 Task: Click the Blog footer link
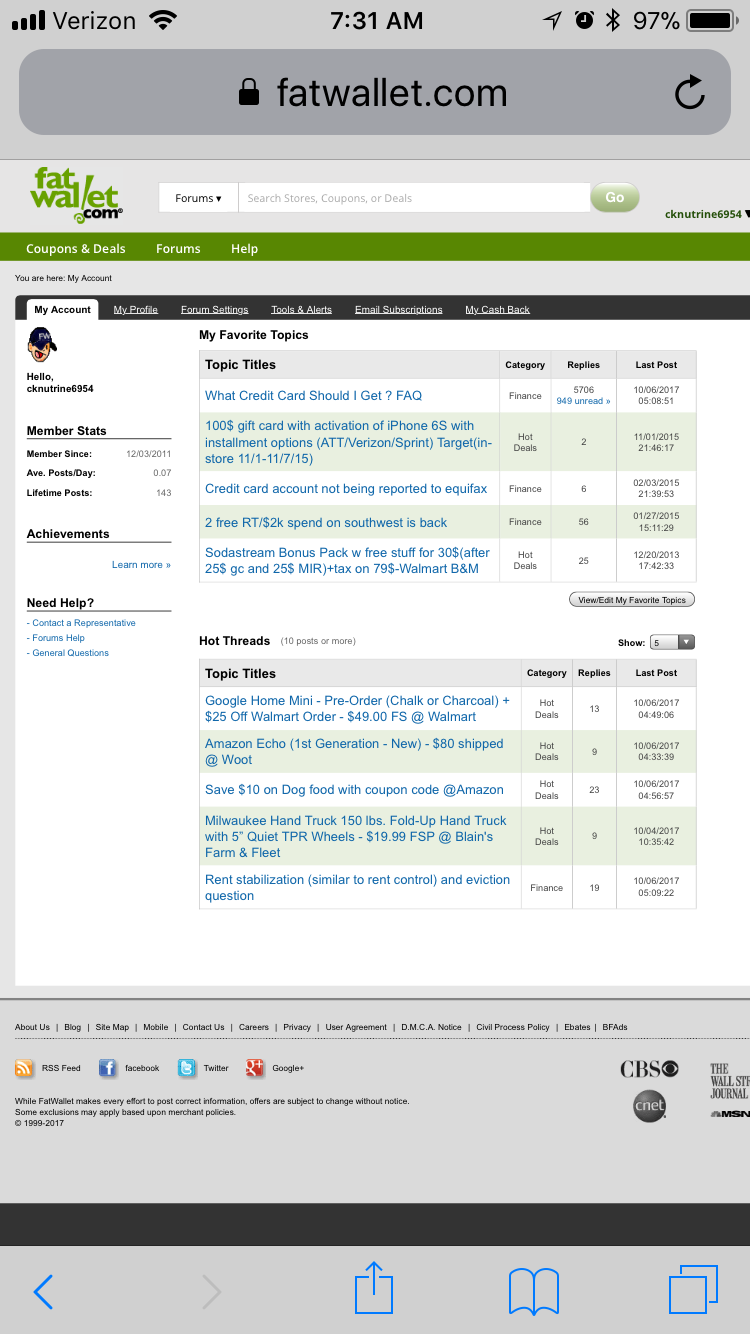point(72,1027)
